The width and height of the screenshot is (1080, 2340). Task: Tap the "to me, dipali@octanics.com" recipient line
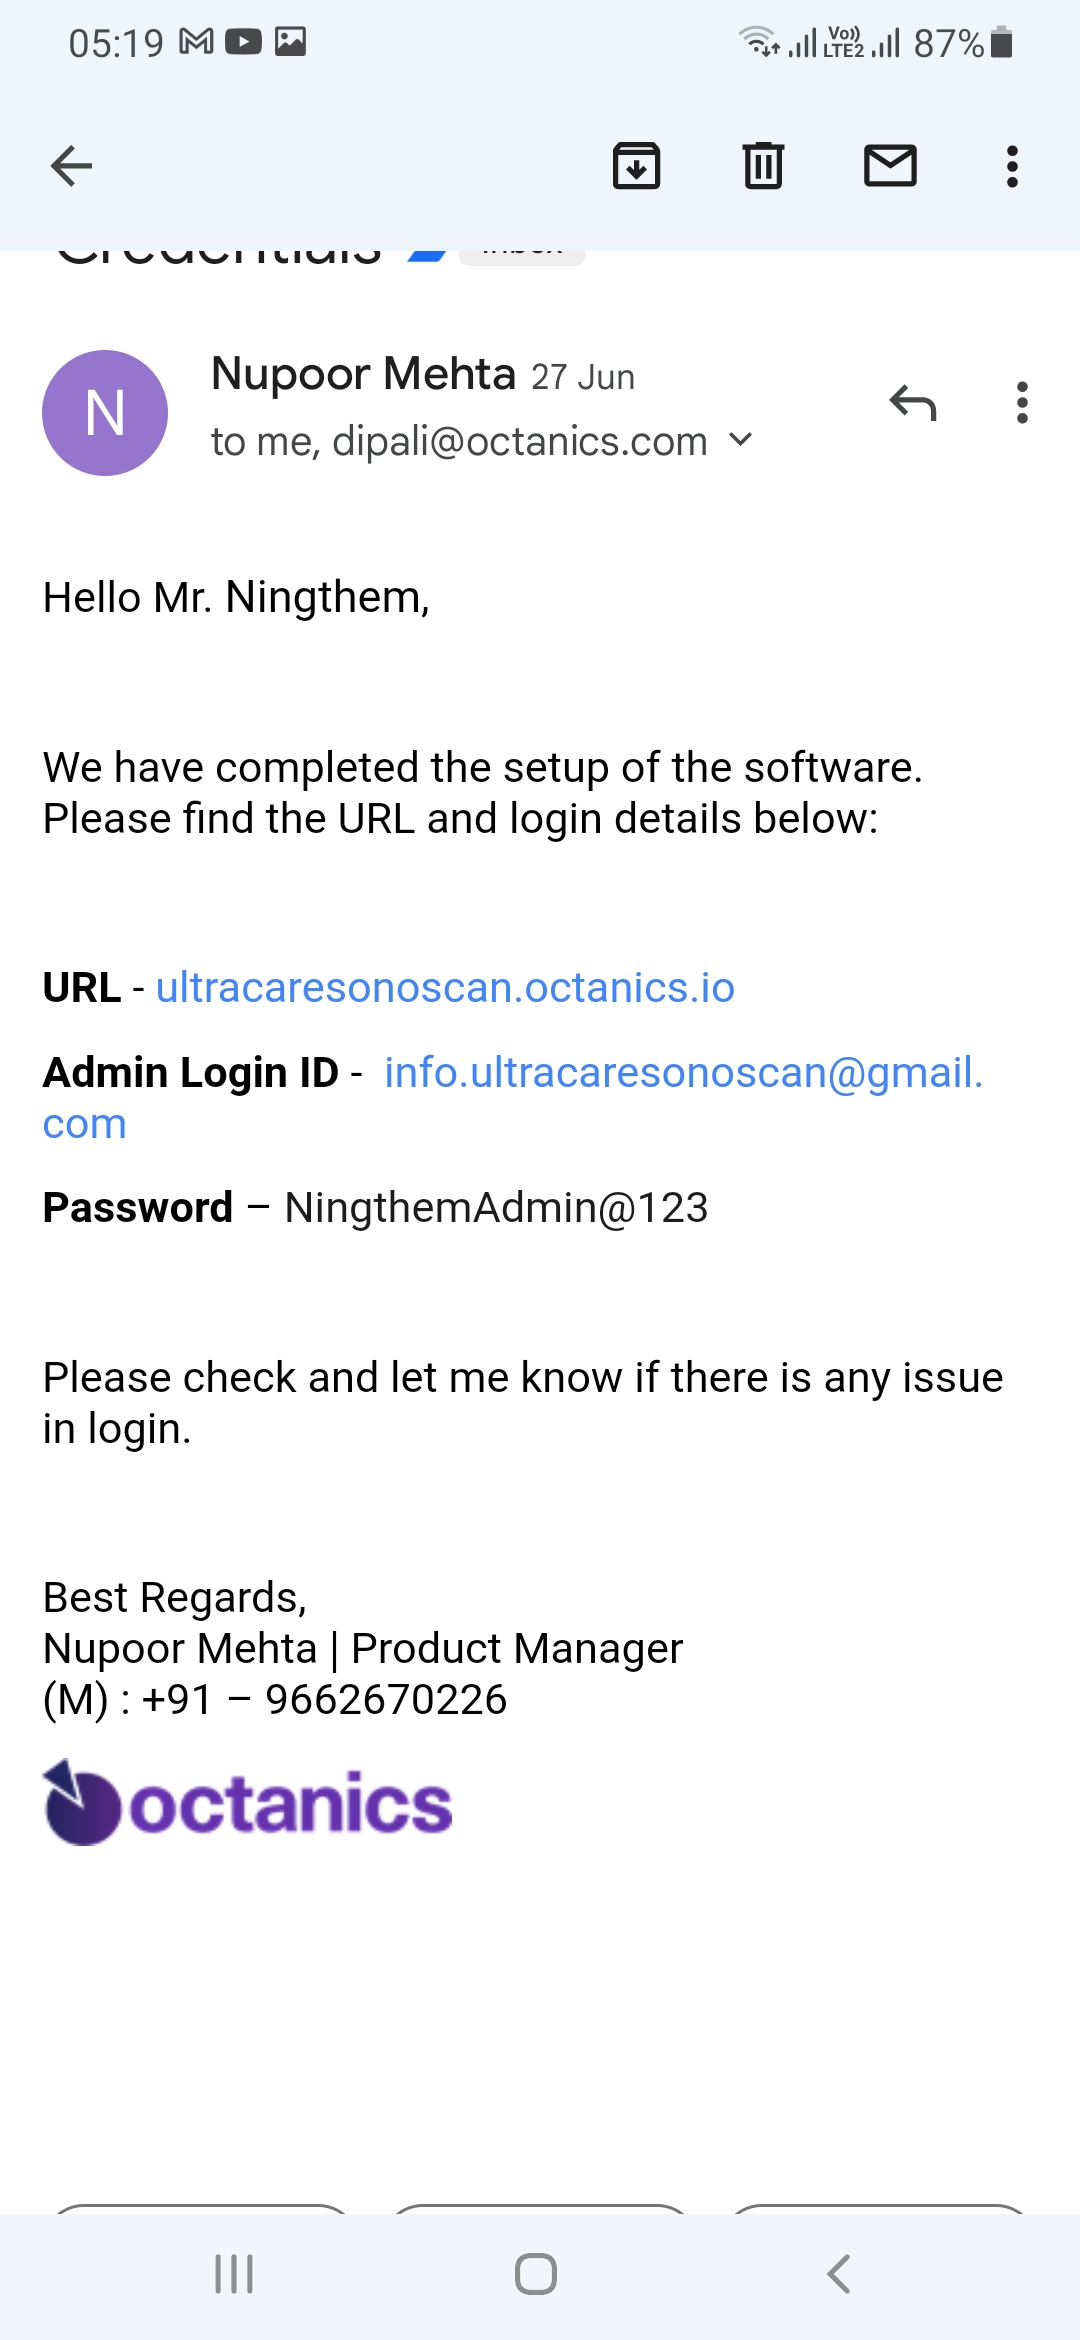[x=459, y=441]
